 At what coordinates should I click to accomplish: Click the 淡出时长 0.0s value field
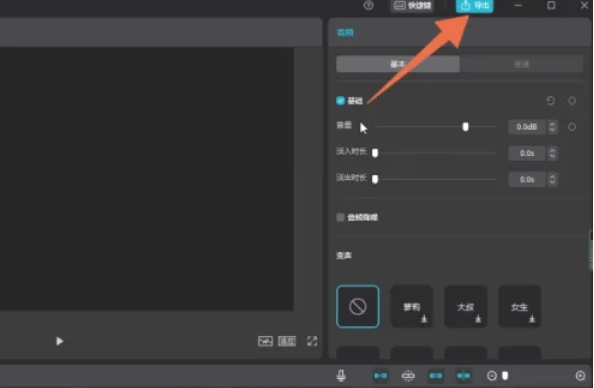pos(527,179)
